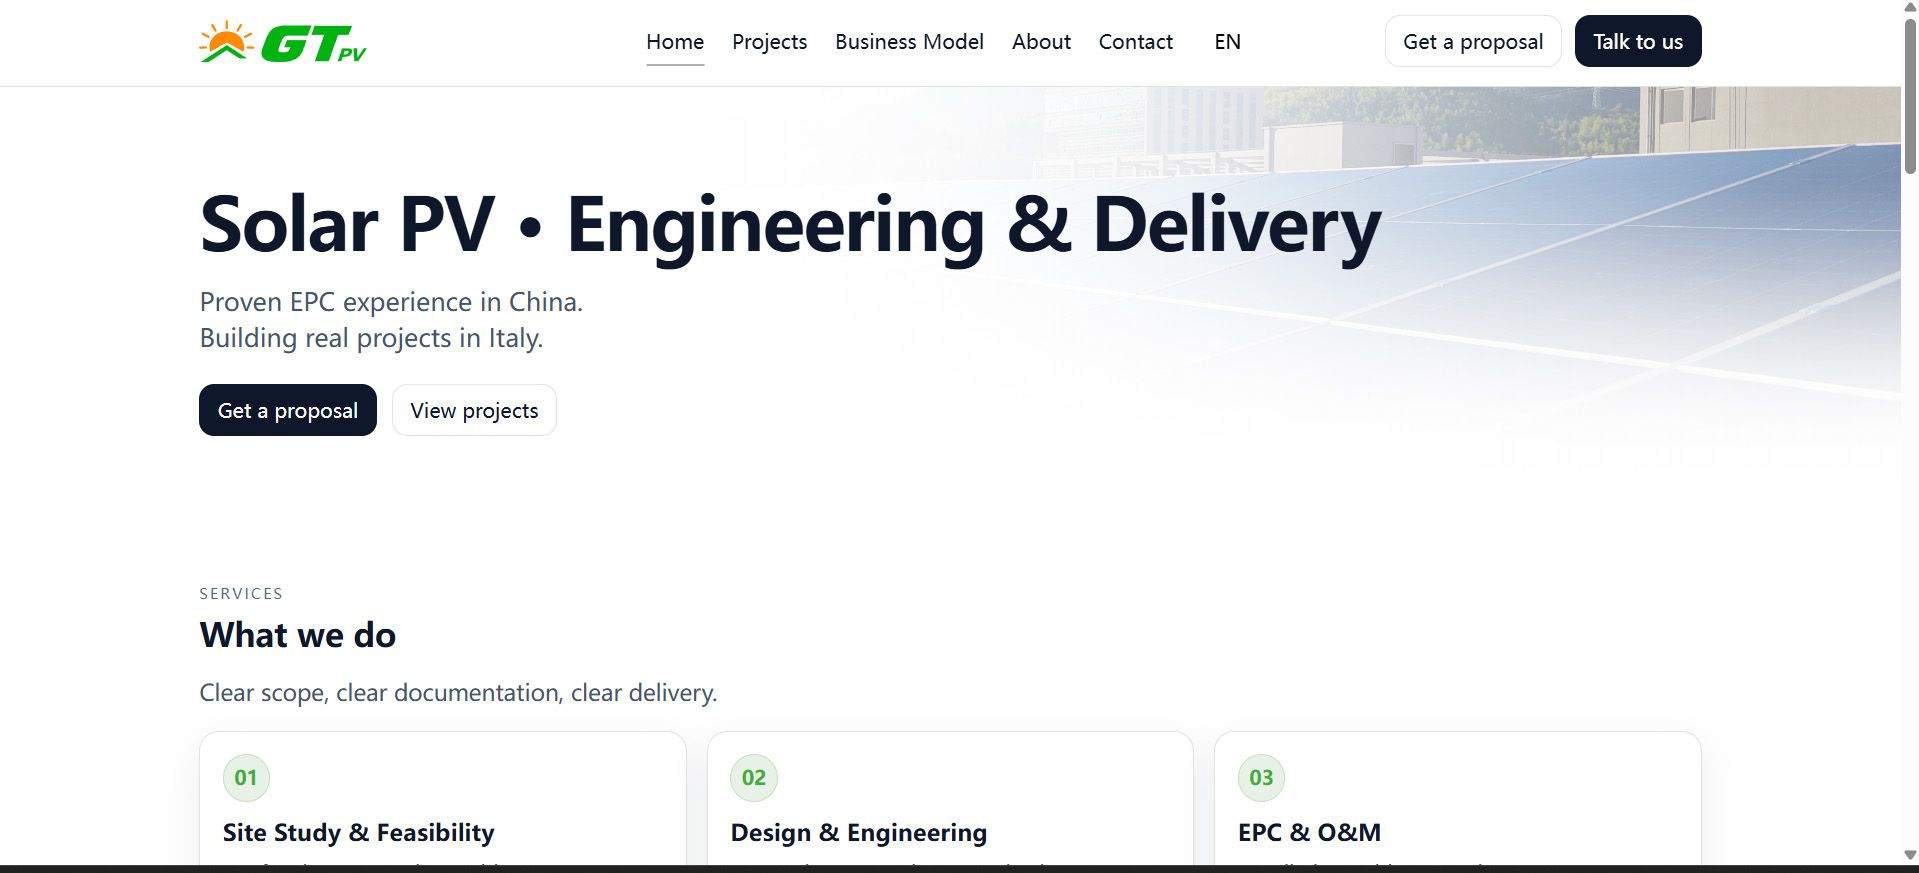
Task: Select the EPC & O&M card title
Action: 1310,832
